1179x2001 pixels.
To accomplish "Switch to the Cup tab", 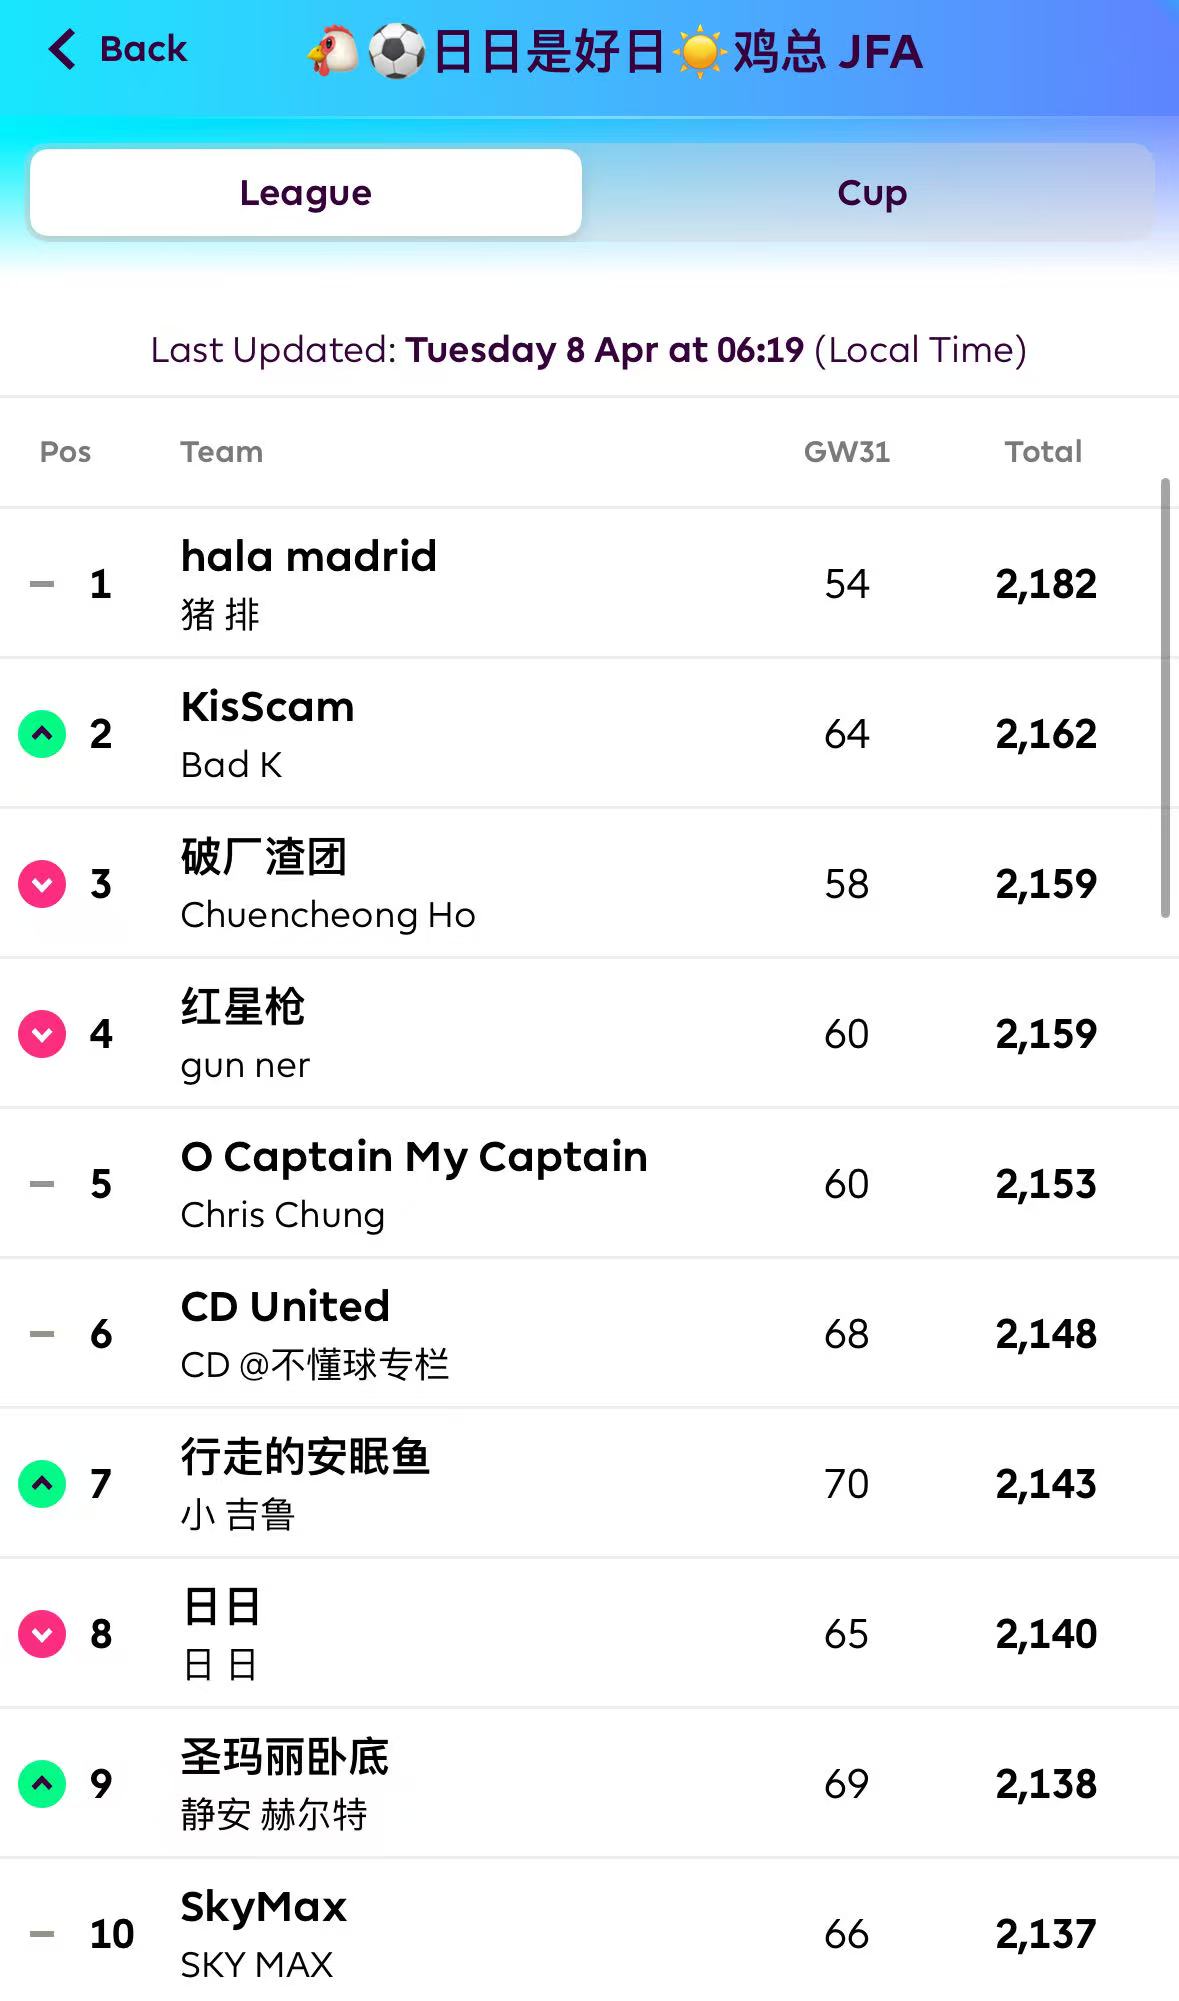I will pyautogui.click(x=872, y=193).
